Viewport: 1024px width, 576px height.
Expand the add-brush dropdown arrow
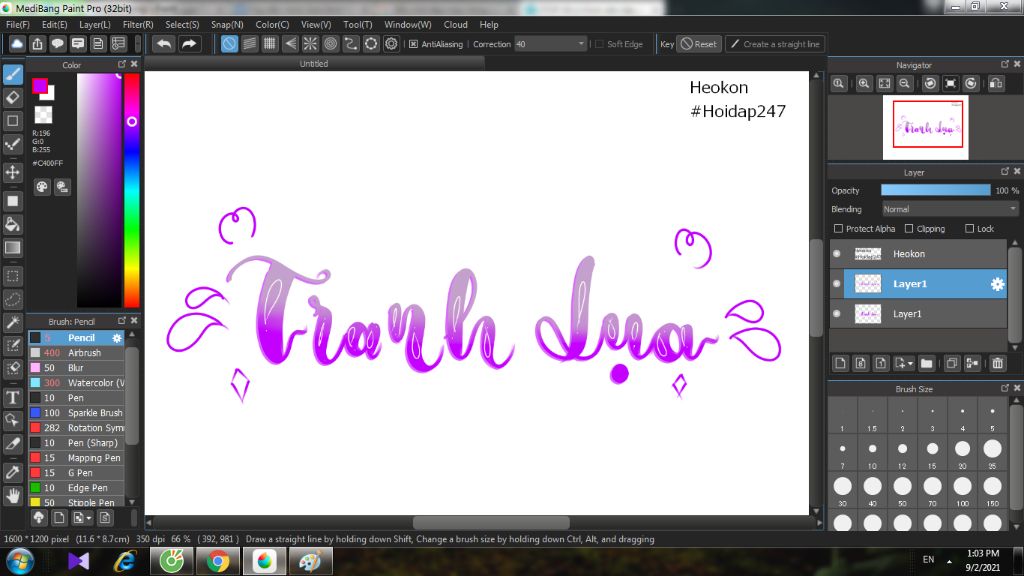point(89,518)
